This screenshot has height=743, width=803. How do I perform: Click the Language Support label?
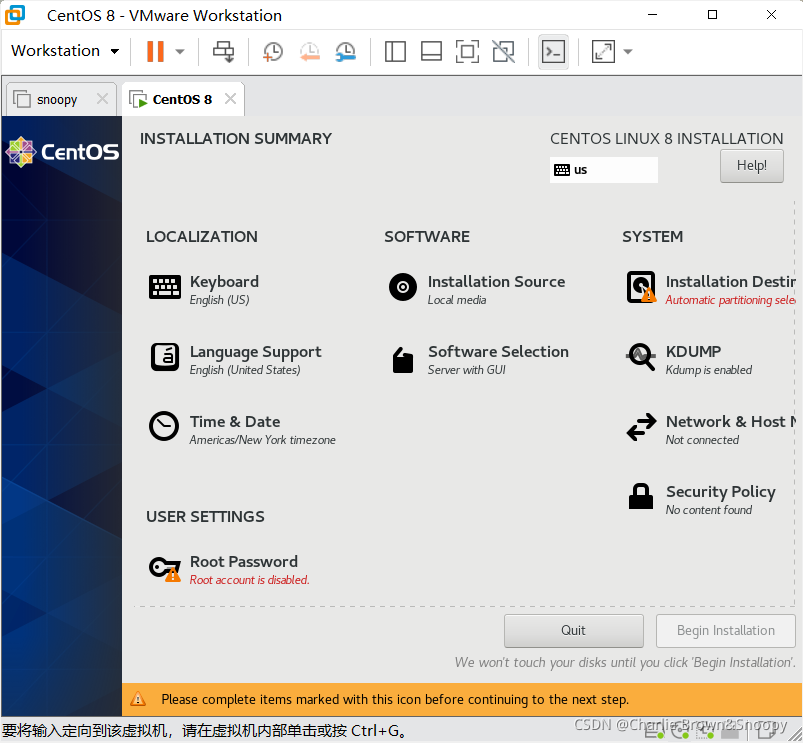pos(256,352)
